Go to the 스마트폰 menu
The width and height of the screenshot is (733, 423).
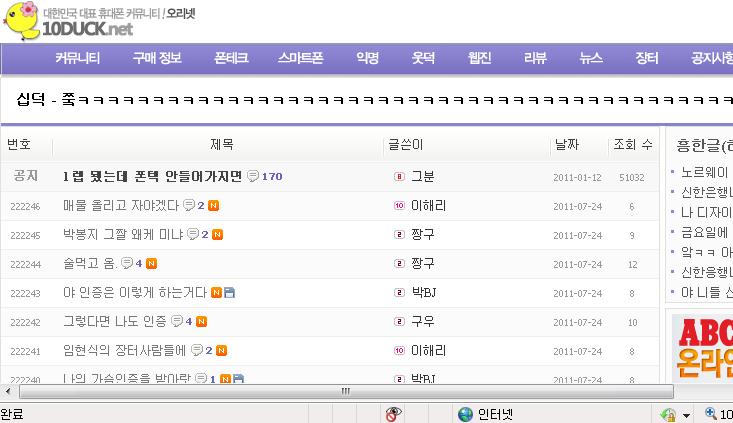301,58
